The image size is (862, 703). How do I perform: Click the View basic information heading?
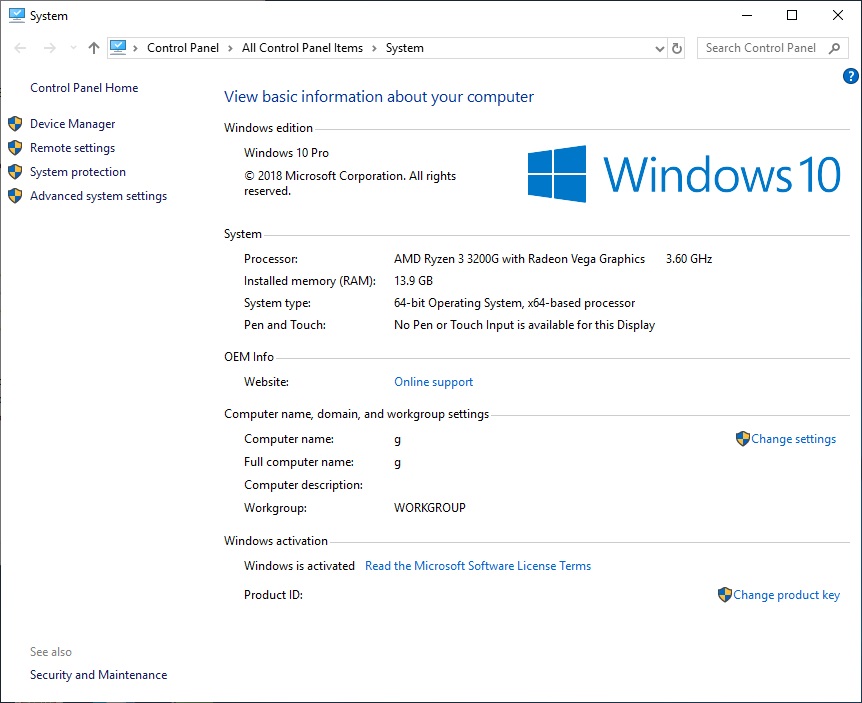pos(379,97)
